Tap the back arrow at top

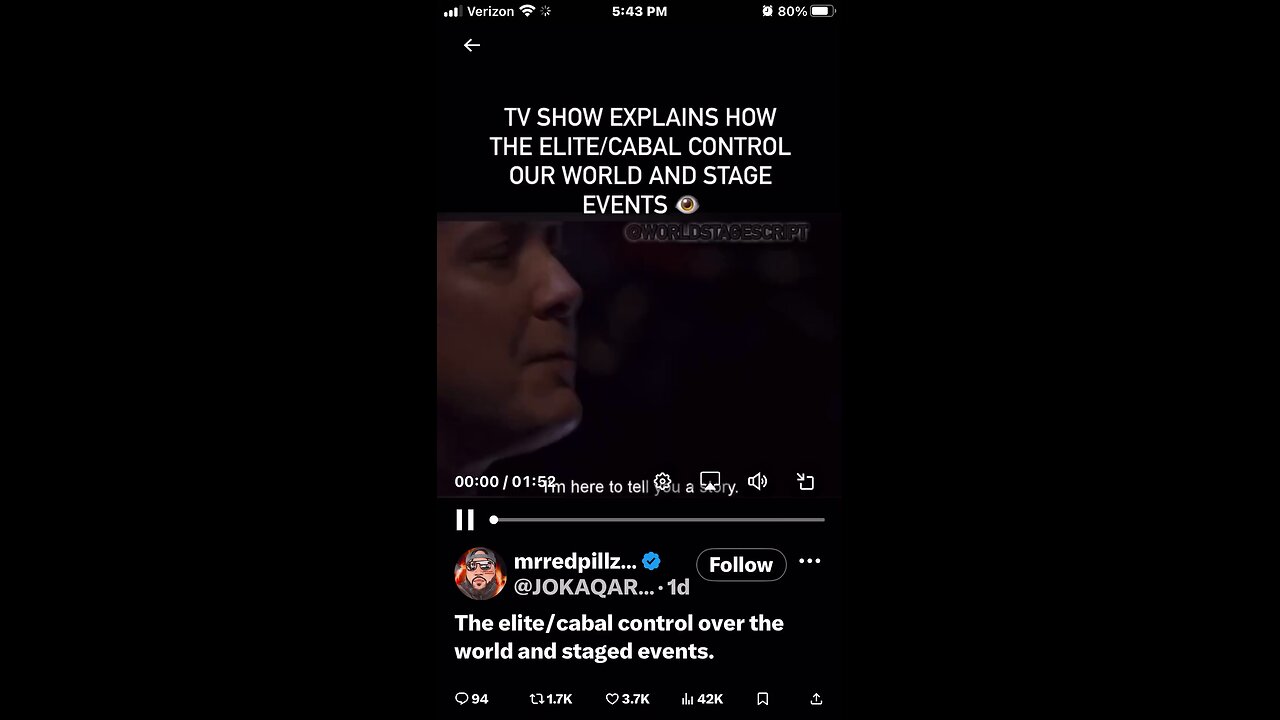[472, 45]
